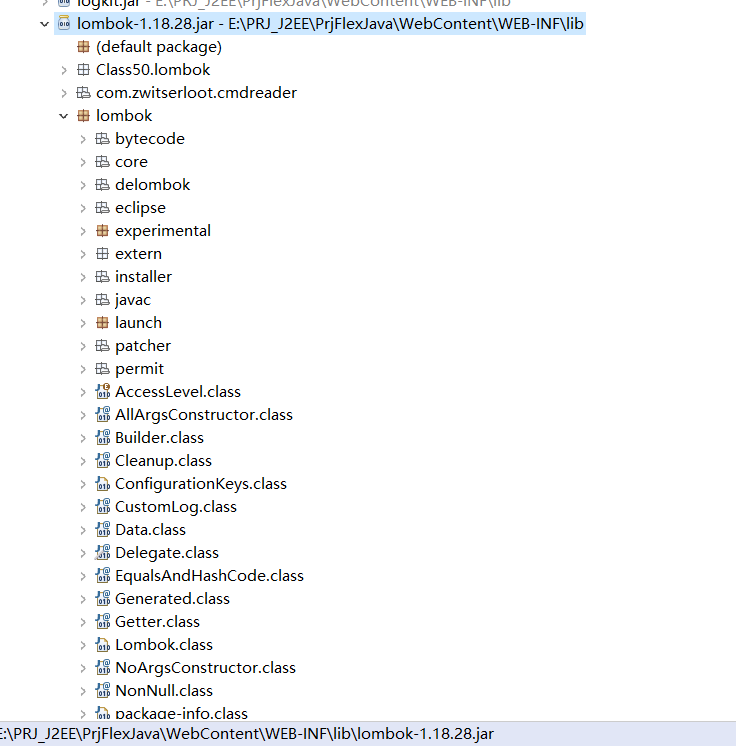Click the patcher package icon

pos(102,345)
